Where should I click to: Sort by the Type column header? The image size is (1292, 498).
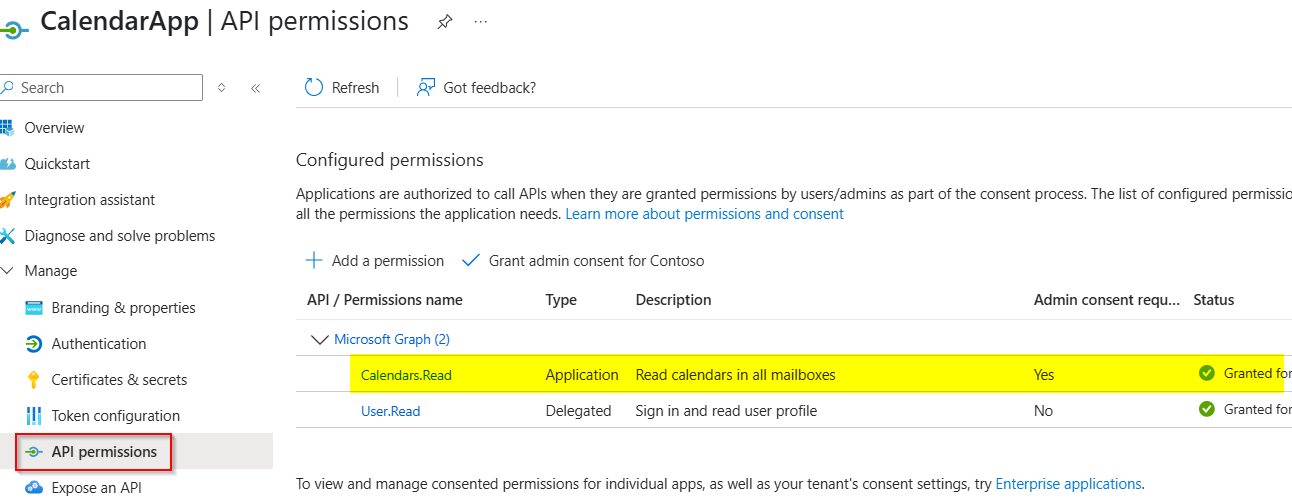point(561,300)
